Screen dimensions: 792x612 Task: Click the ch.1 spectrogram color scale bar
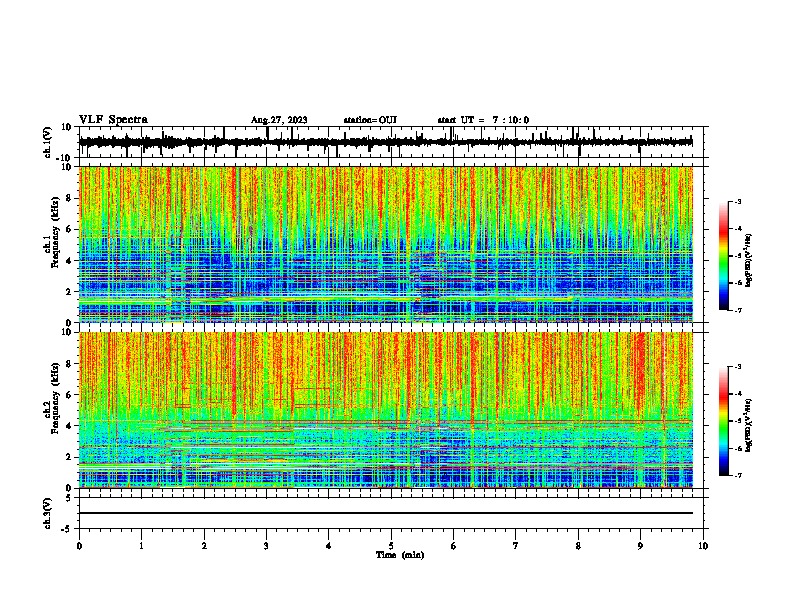pyautogui.click(x=723, y=256)
